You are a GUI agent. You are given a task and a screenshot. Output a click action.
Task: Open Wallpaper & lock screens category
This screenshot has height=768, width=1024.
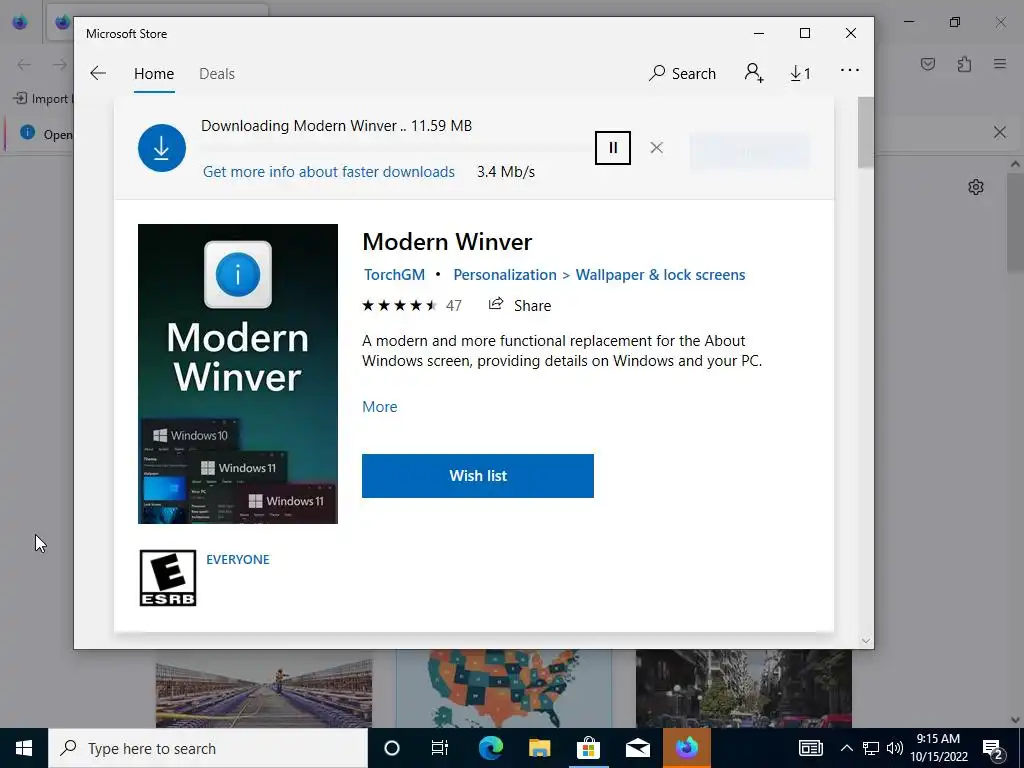(x=660, y=275)
